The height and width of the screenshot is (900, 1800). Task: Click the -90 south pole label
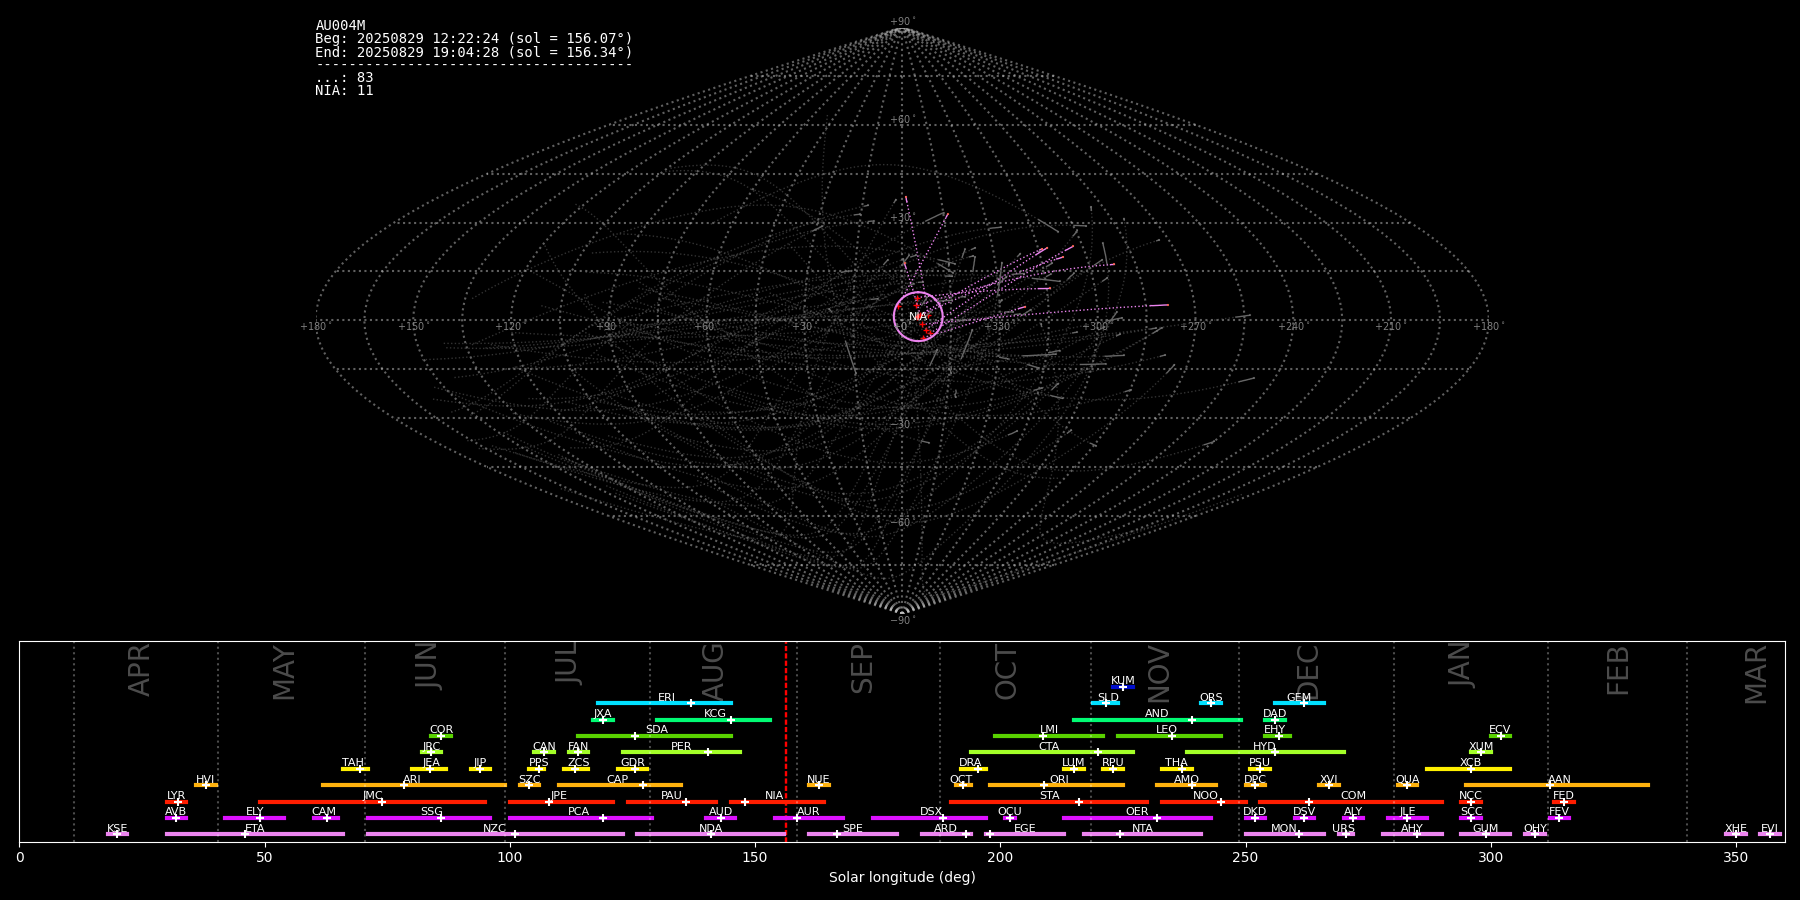pos(901,621)
